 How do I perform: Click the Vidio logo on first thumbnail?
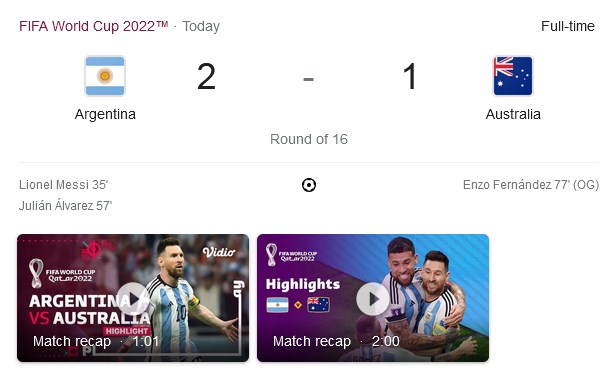pos(219,253)
